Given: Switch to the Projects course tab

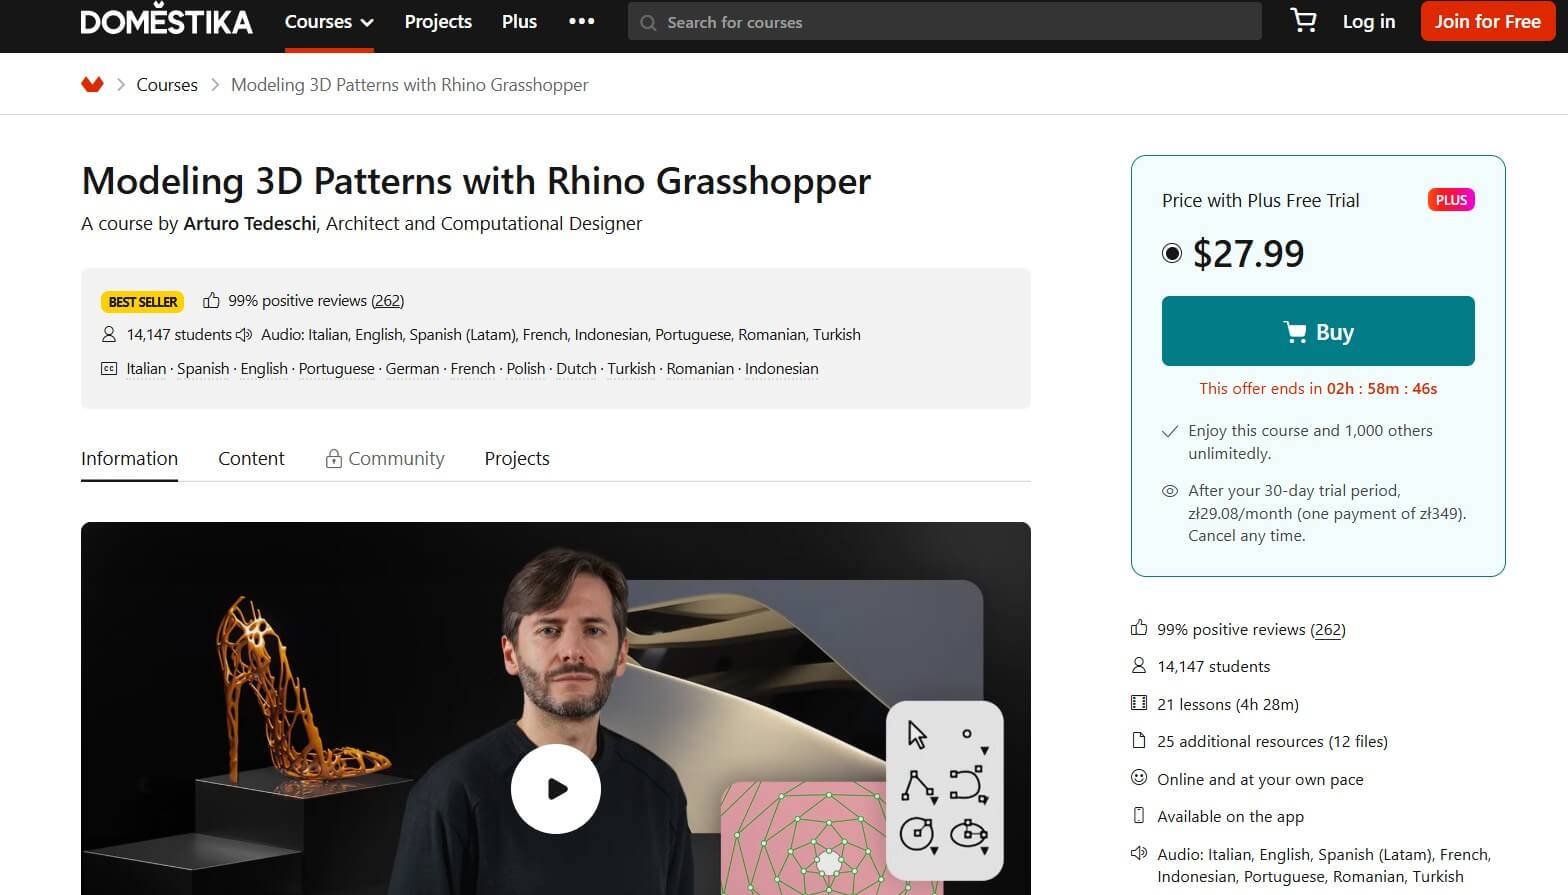Looking at the screenshot, I should pos(517,458).
